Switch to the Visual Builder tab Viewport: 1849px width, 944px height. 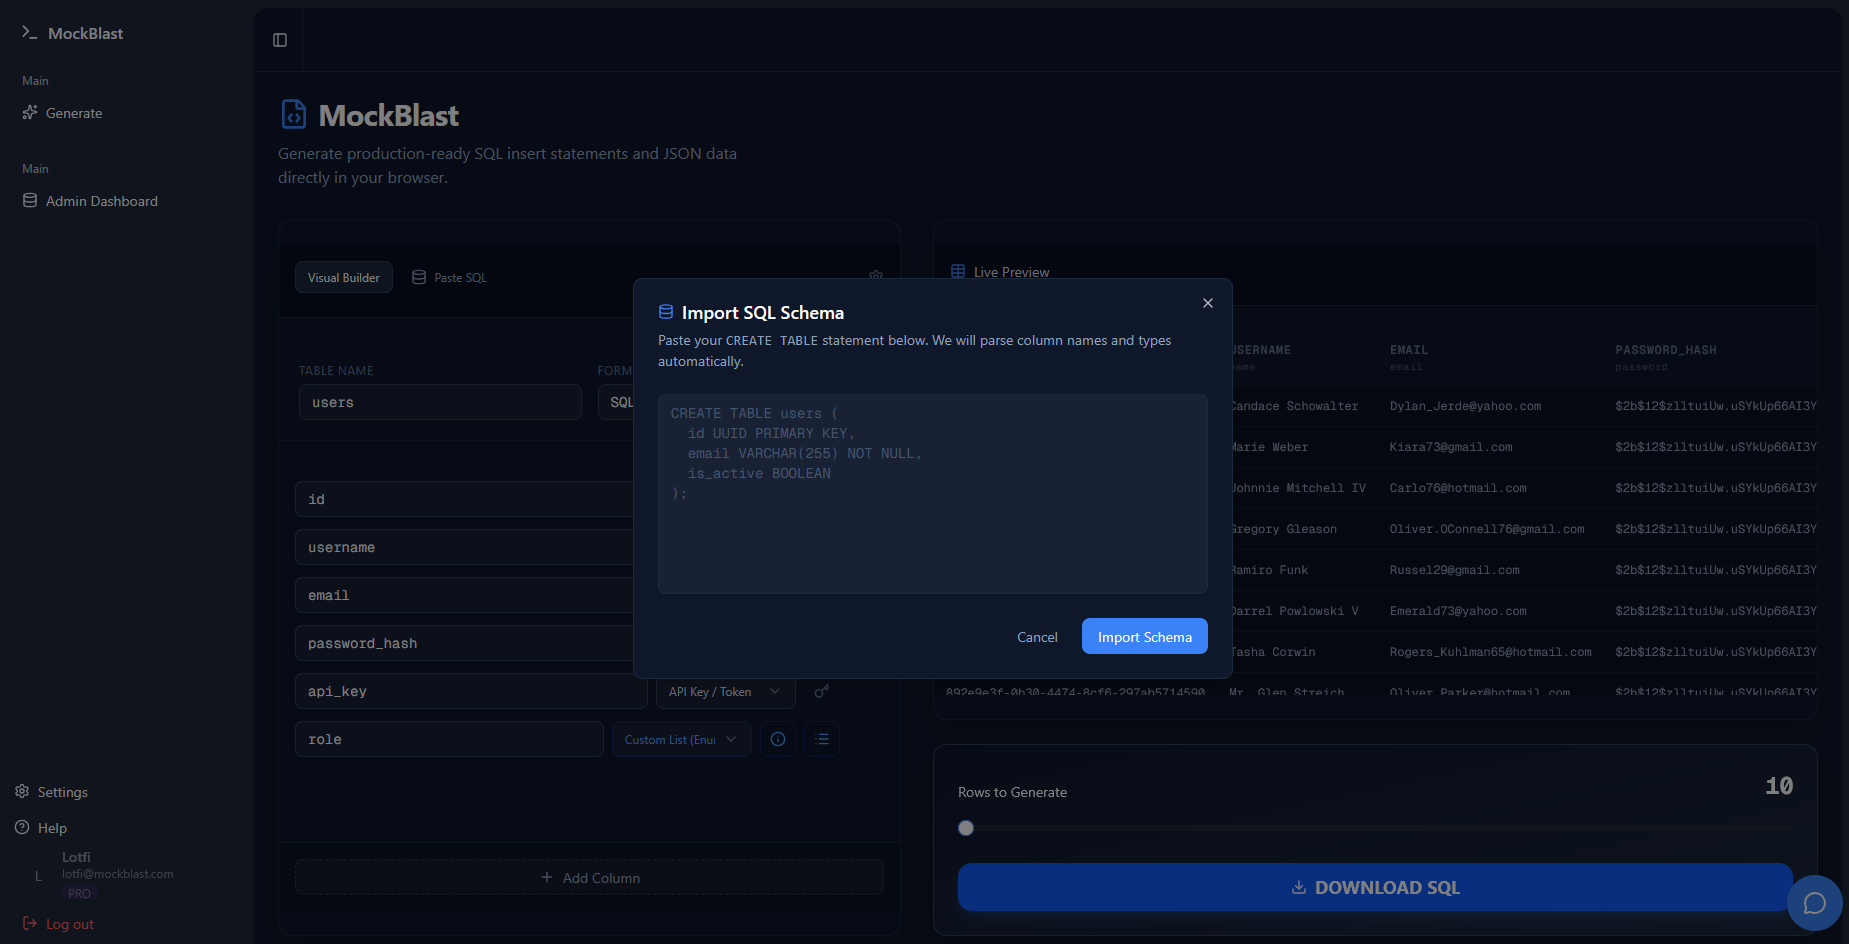(344, 277)
